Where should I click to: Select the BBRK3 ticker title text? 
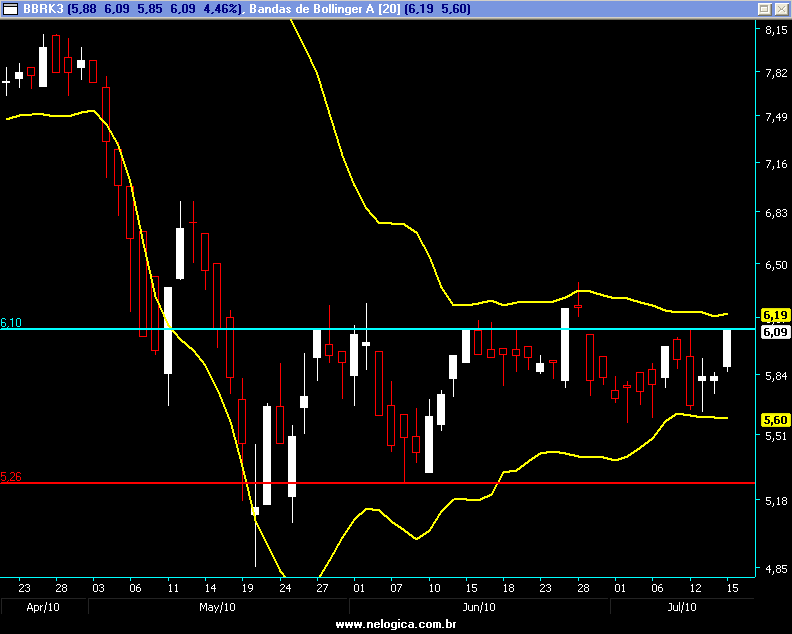[43, 9]
